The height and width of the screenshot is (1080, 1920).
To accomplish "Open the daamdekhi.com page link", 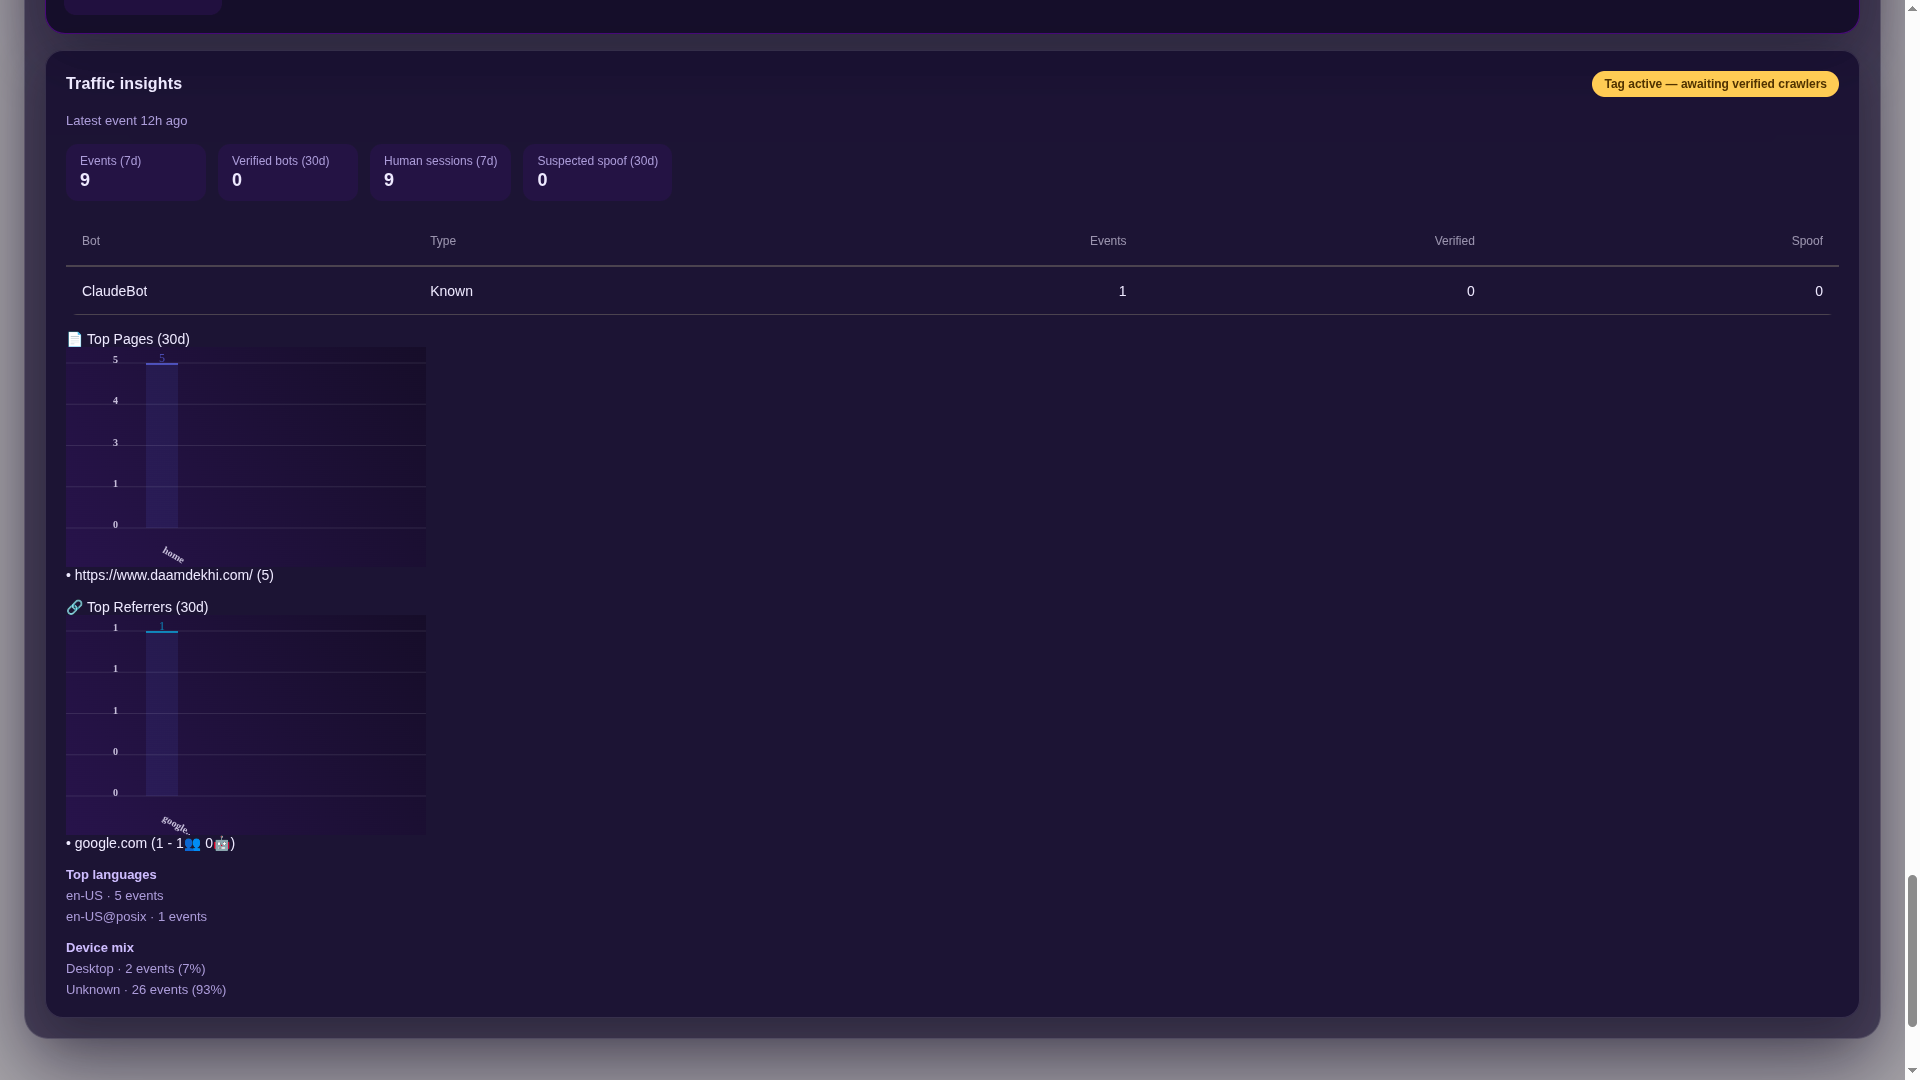I will click(163, 575).
